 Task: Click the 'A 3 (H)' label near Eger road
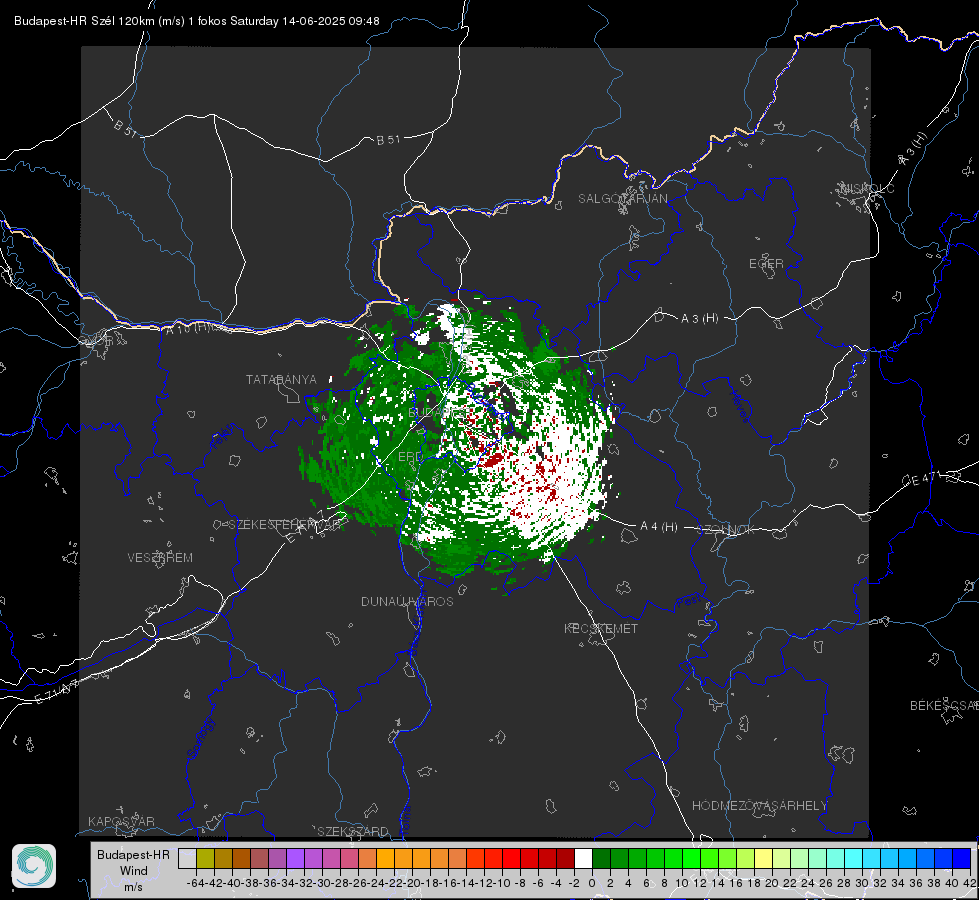pos(699,319)
